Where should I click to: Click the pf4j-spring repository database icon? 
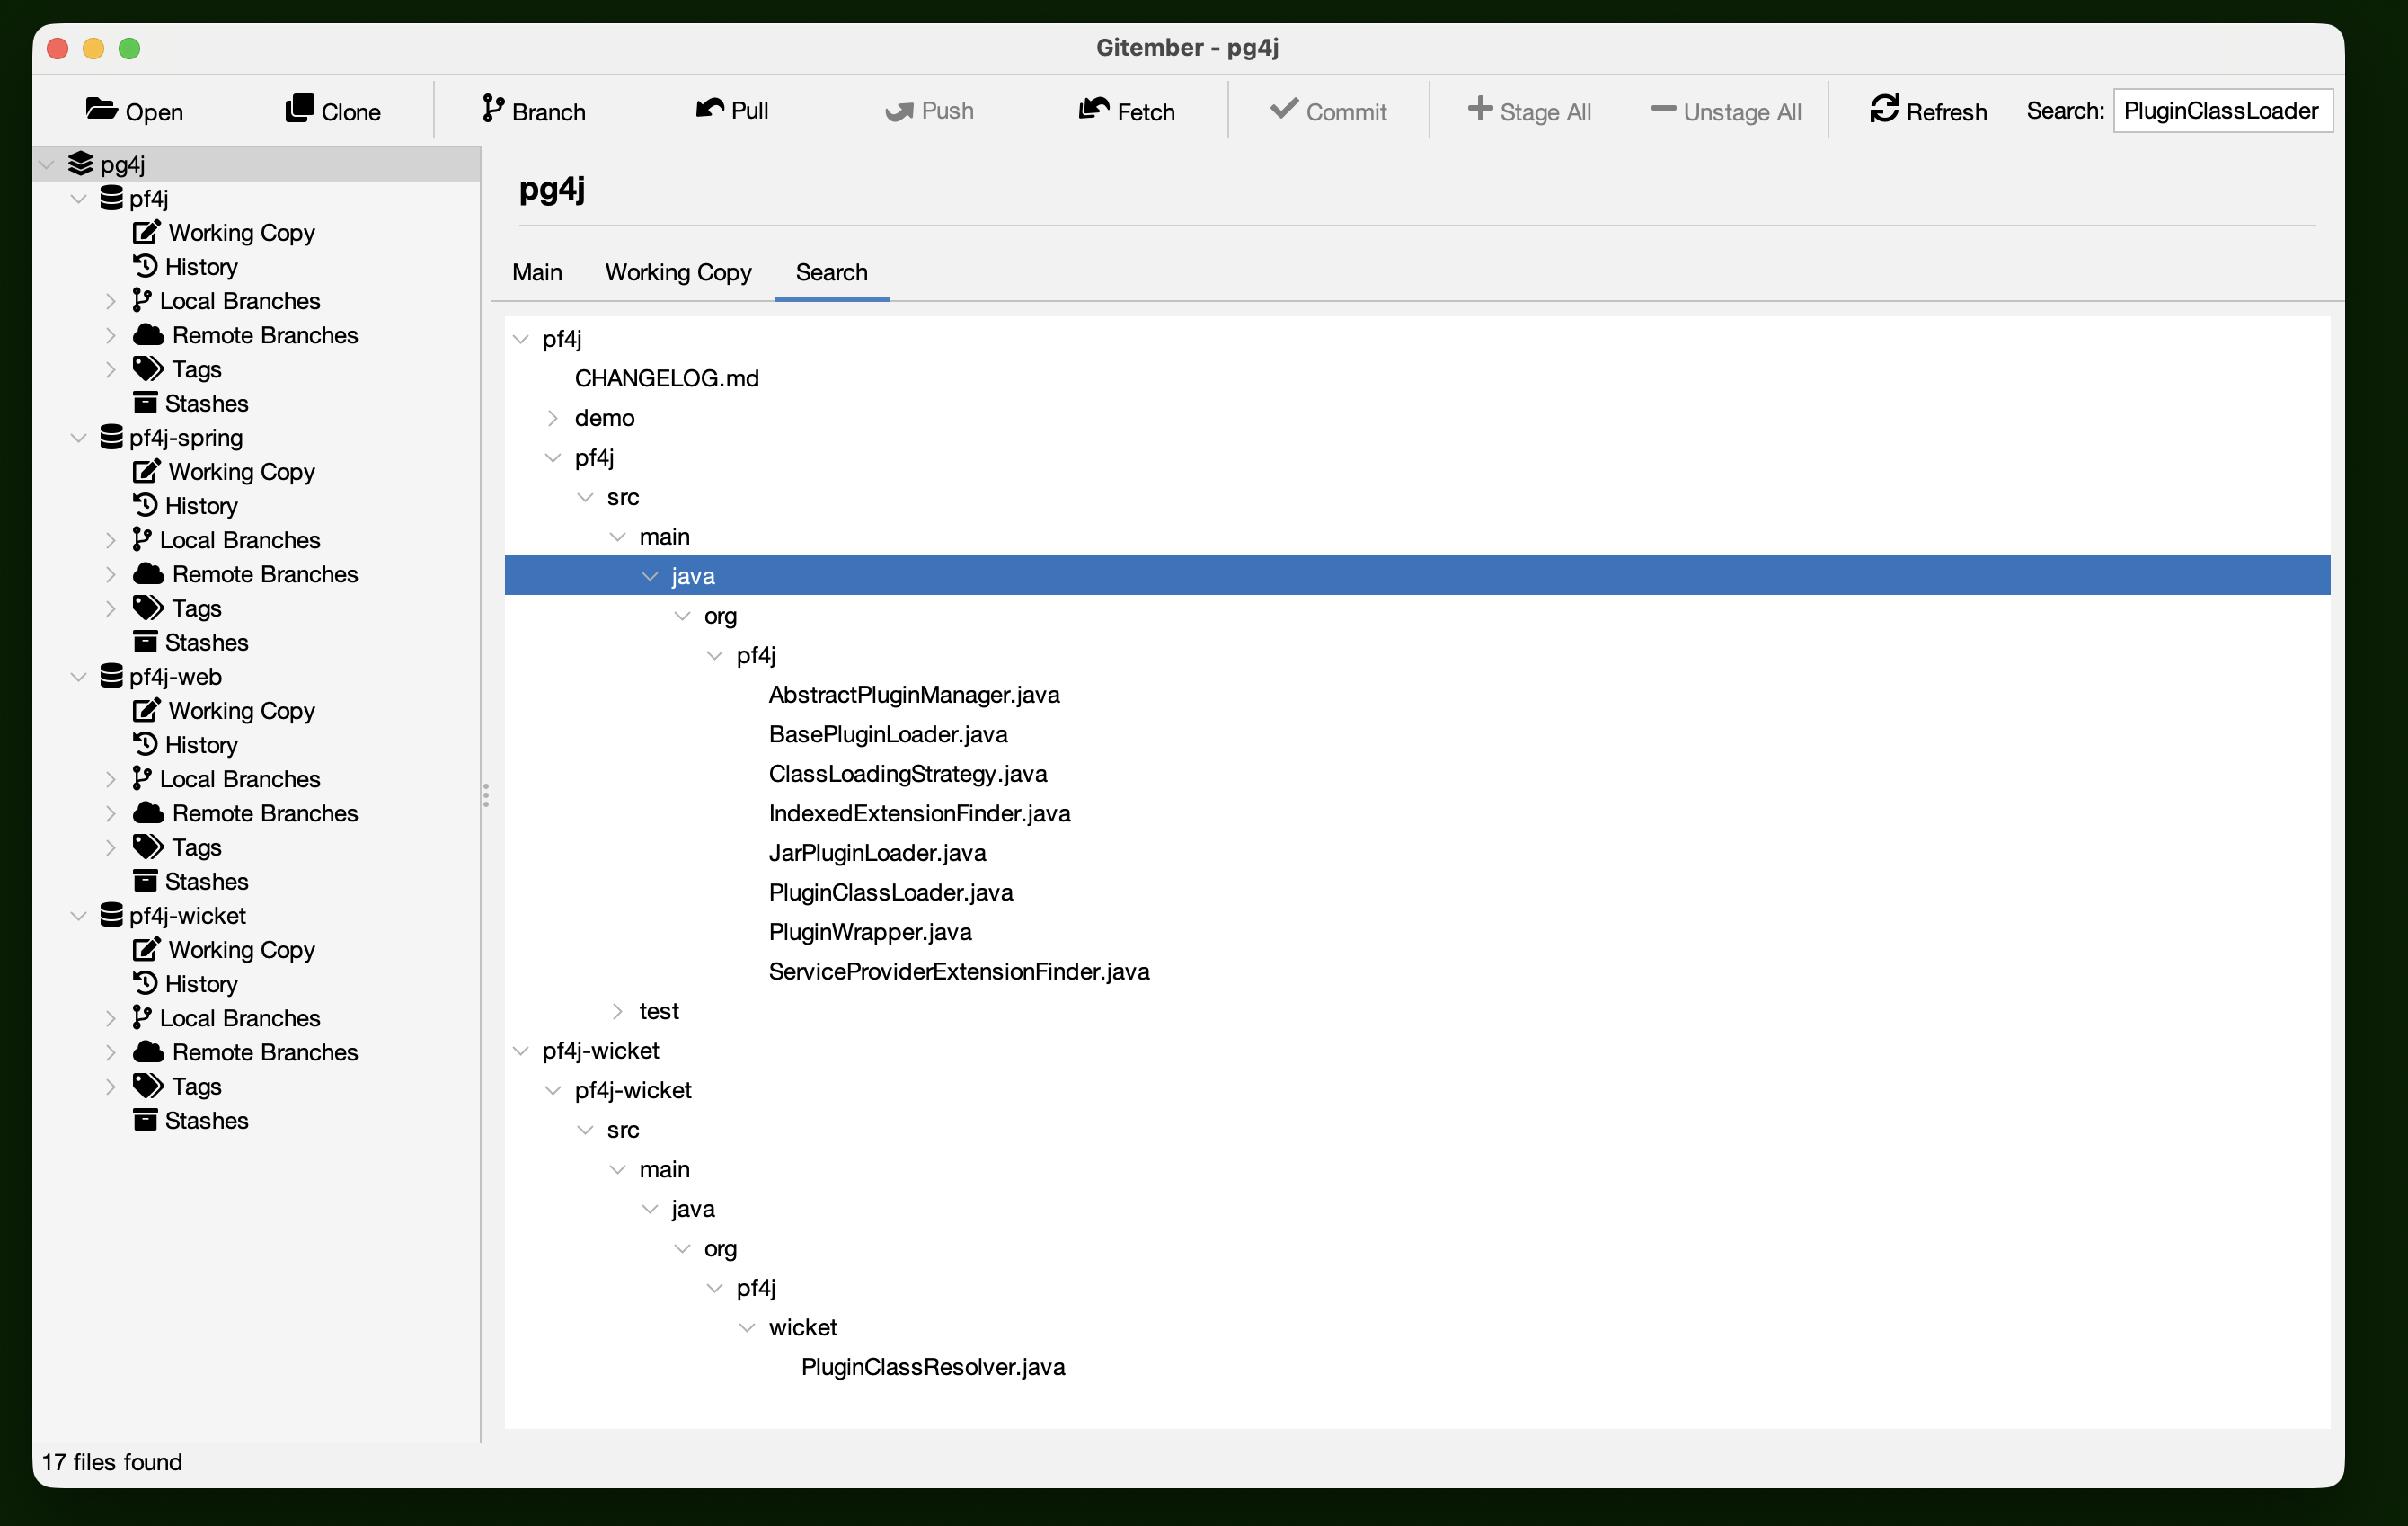(112, 437)
